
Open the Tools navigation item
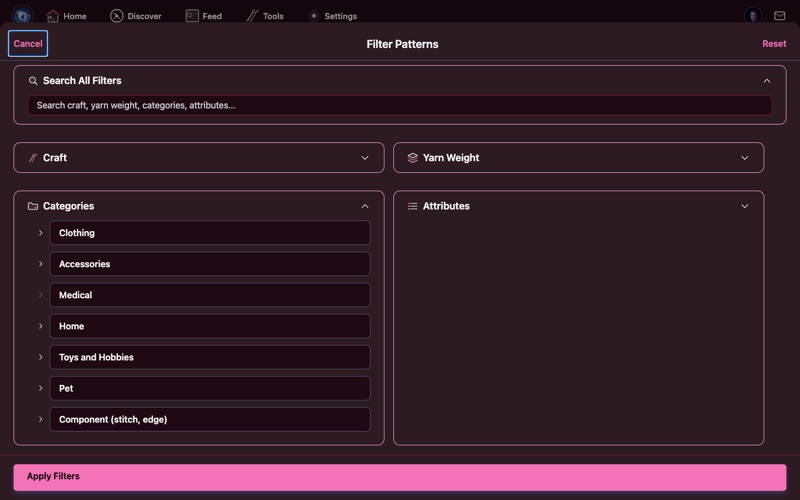265,16
